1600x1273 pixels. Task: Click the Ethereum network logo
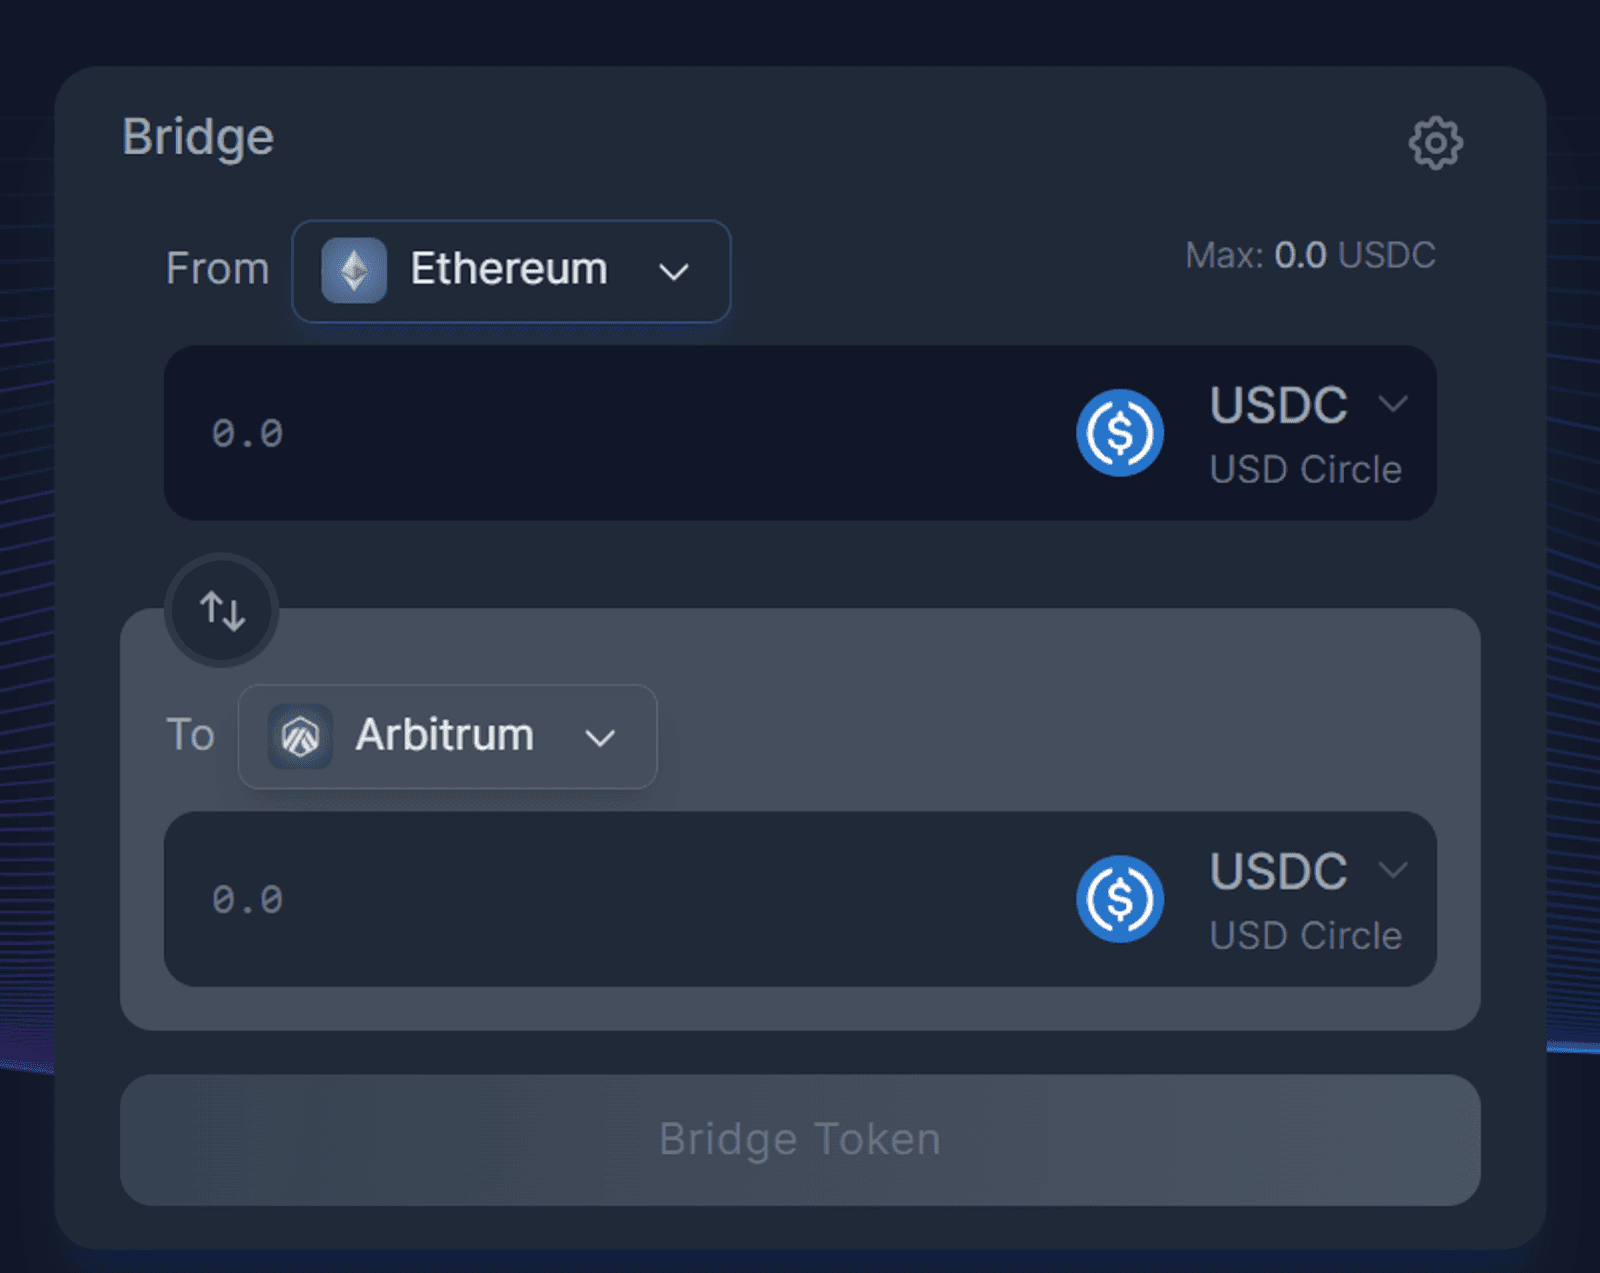[x=354, y=270]
